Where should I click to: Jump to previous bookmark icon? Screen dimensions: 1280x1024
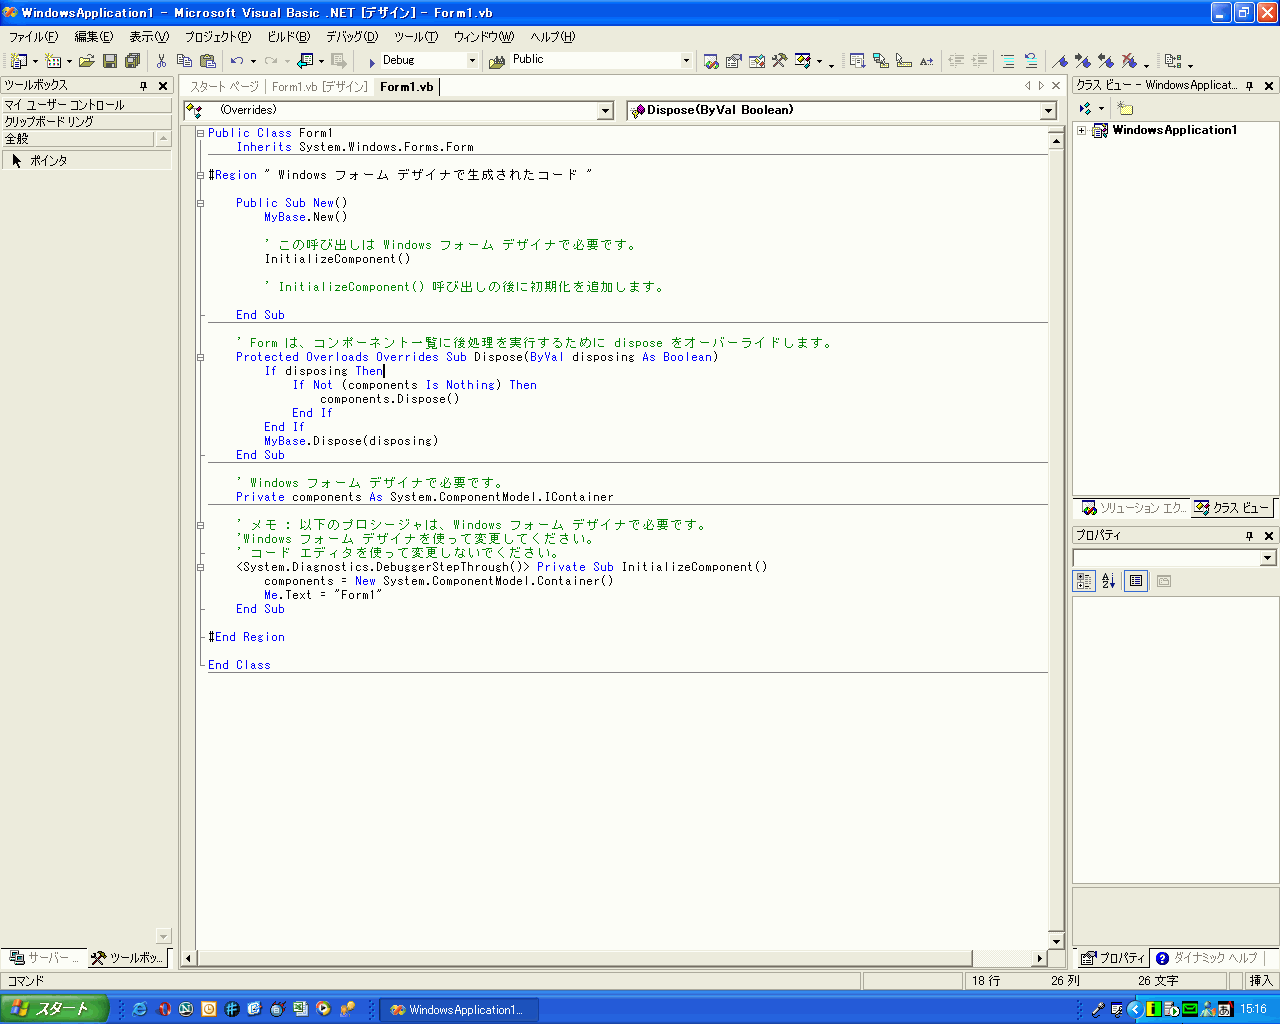1106,61
